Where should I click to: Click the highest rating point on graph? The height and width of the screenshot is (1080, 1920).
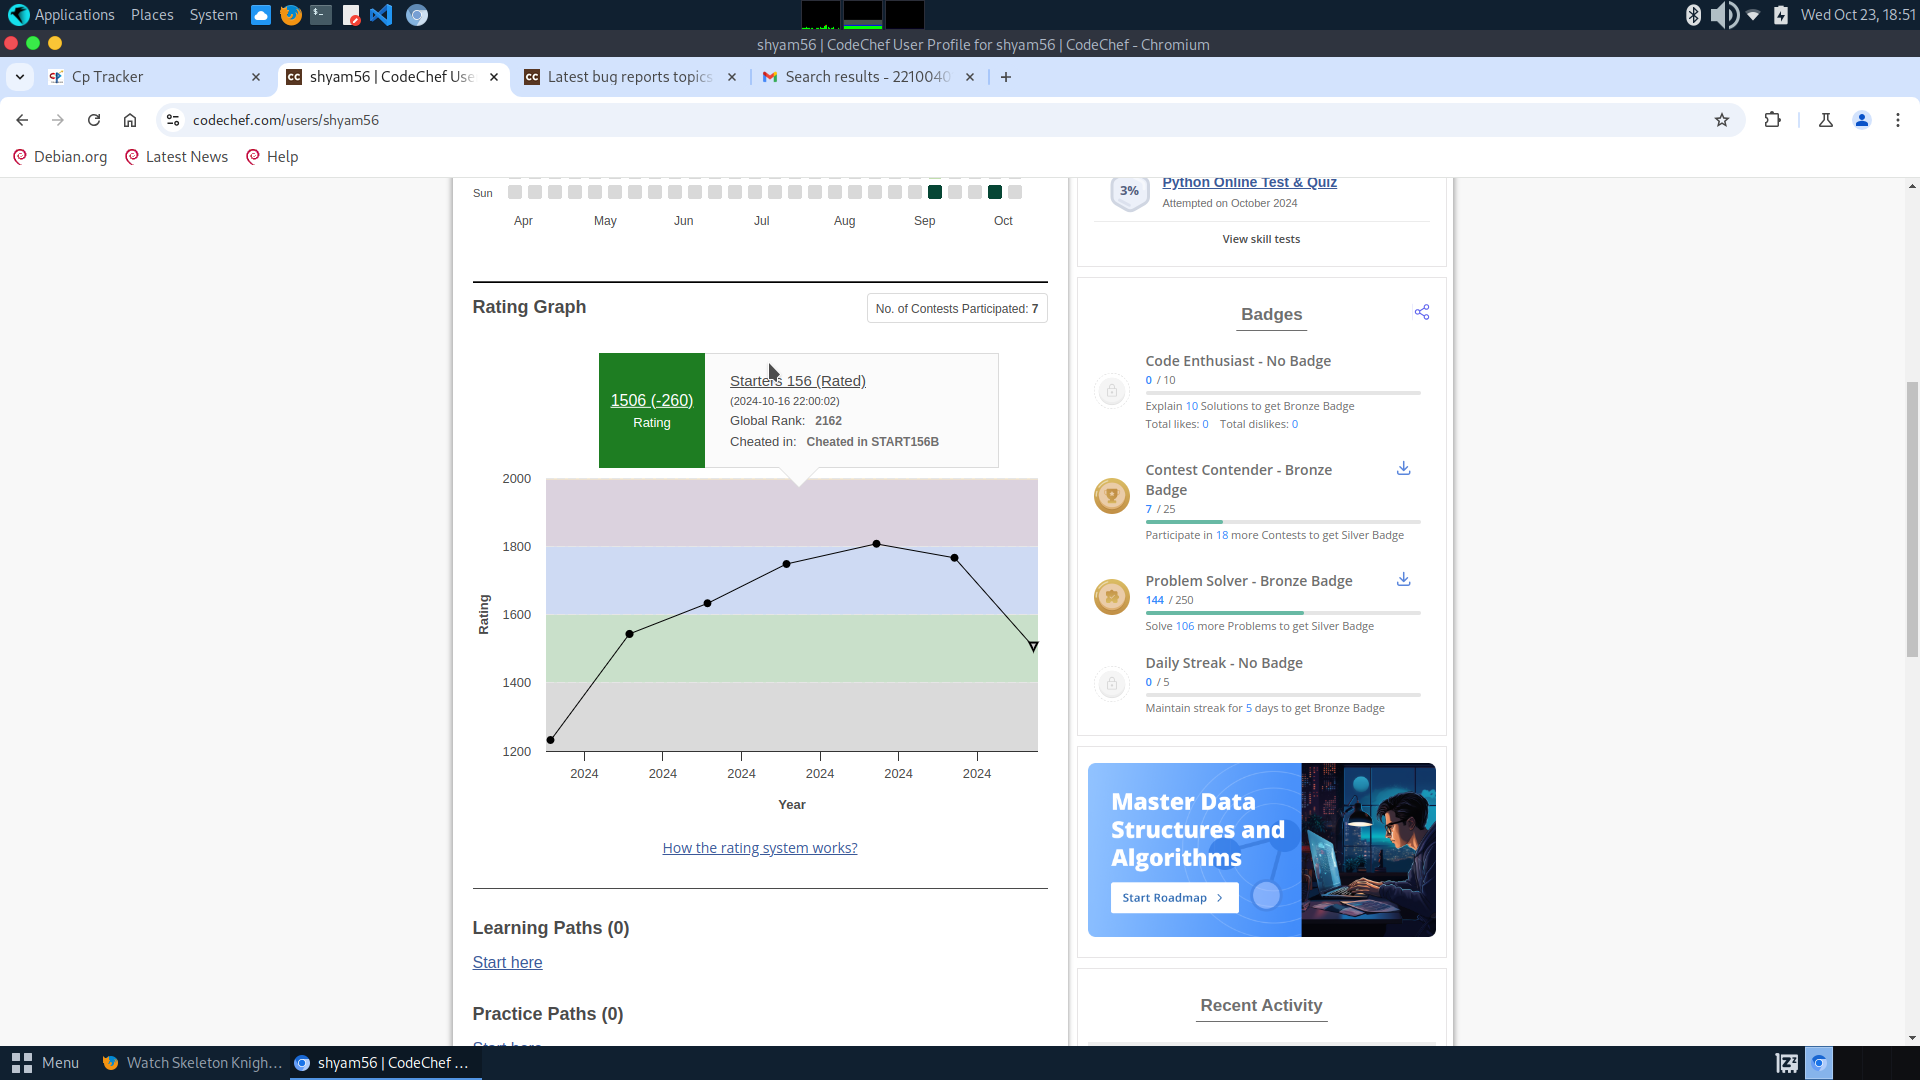[x=876, y=544]
